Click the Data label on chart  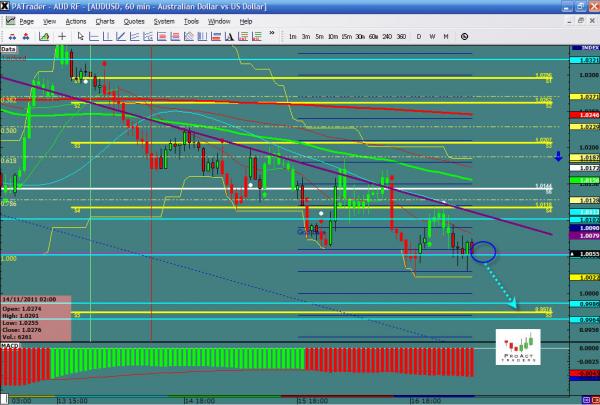coord(8,47)
